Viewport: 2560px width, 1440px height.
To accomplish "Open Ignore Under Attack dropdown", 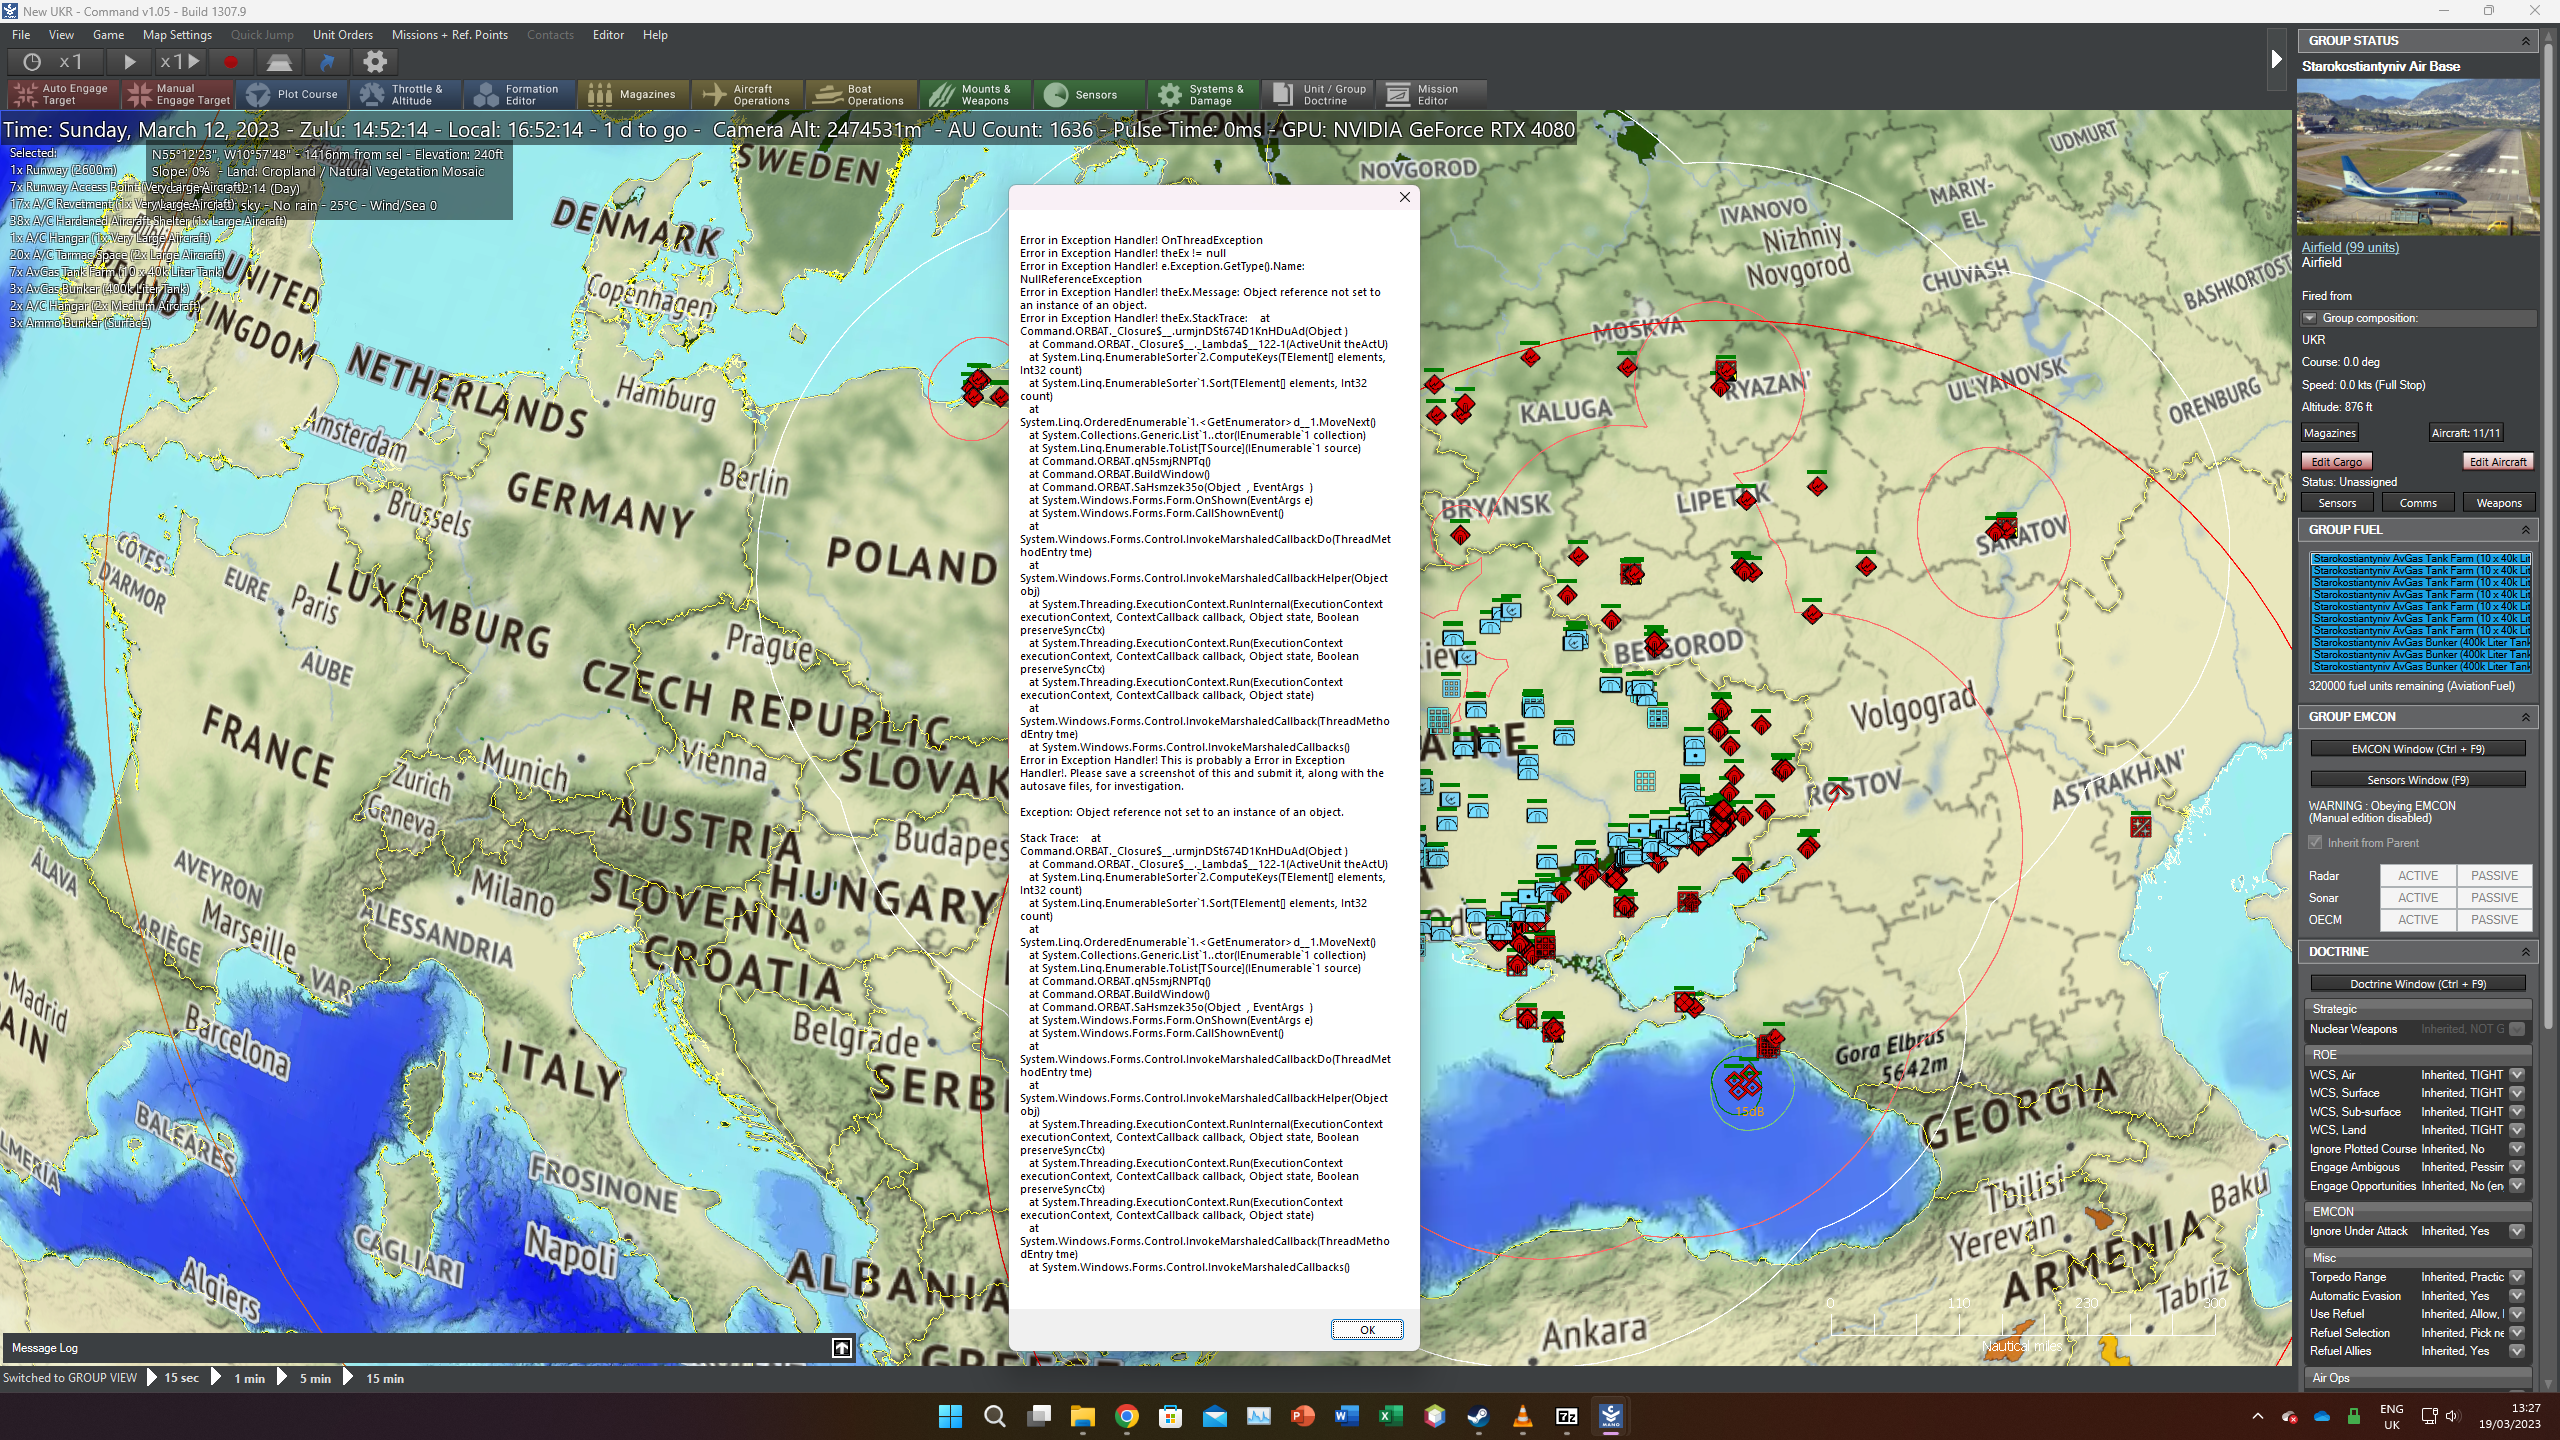I will pyautogui.click(x=2517, y=1231).
